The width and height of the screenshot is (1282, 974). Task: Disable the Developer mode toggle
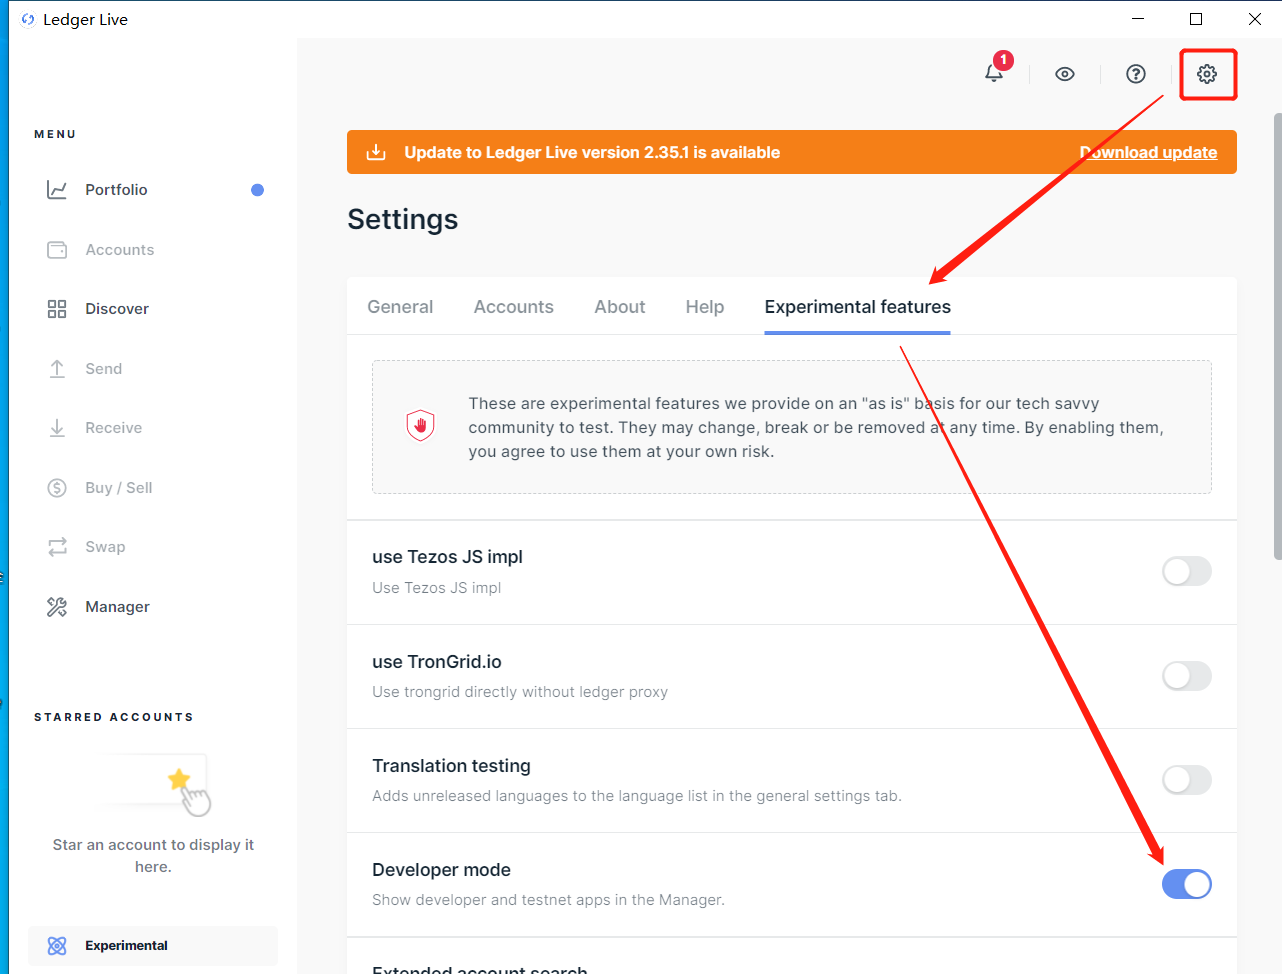click(1187, 884)
